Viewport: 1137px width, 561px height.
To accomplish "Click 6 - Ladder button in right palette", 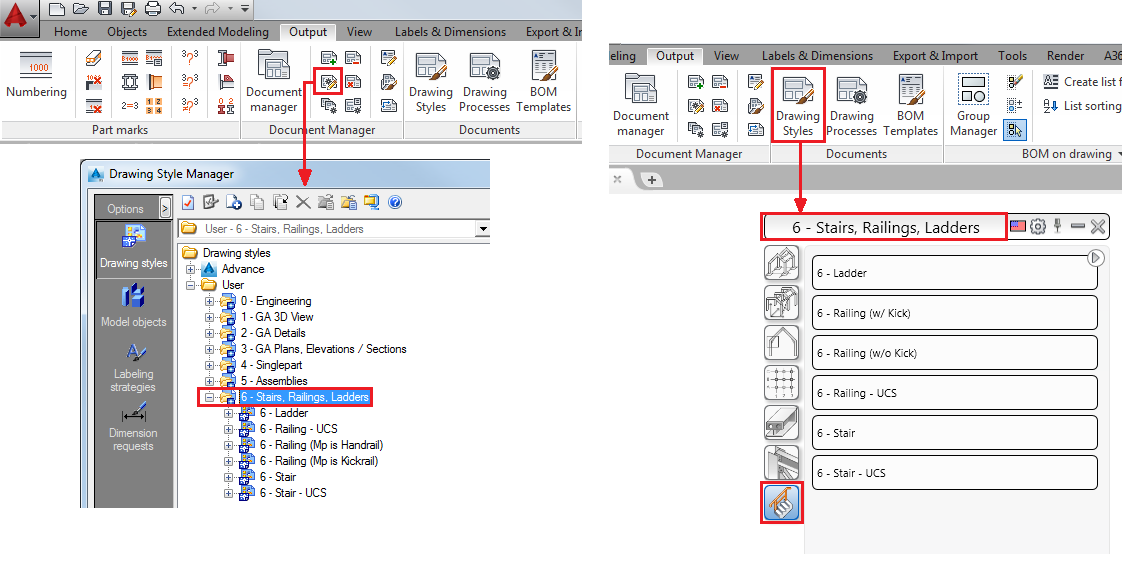I will click(x=954, y=273).
